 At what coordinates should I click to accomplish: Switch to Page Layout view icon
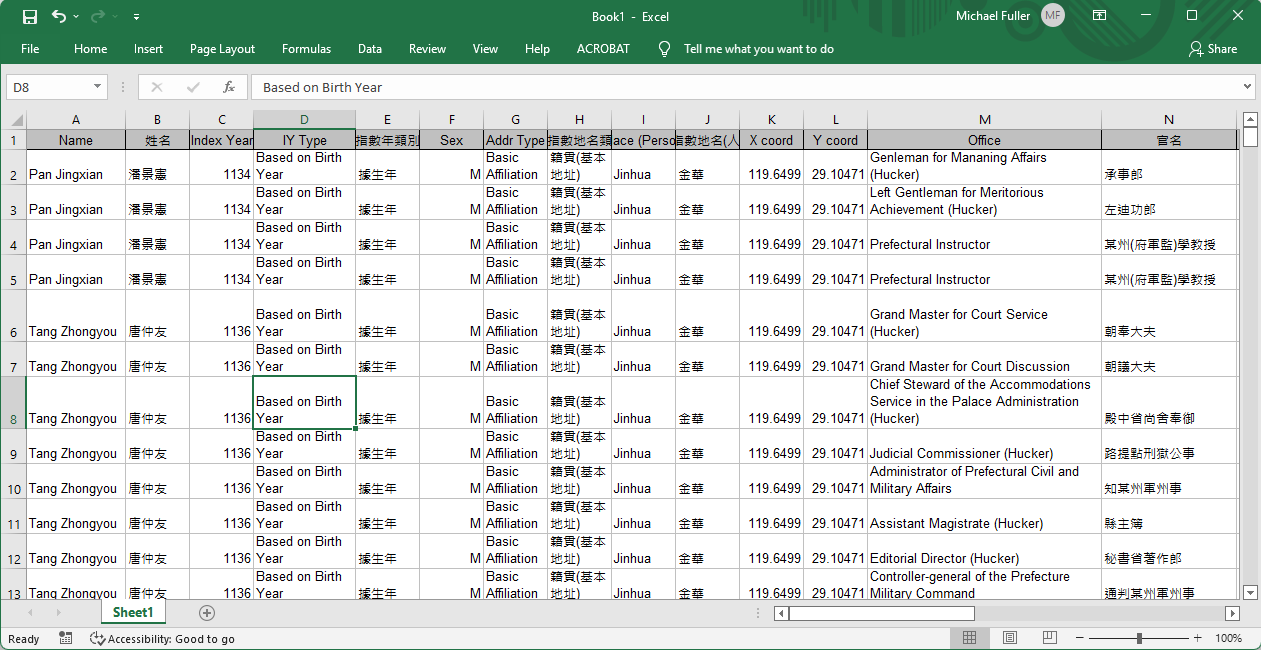tap(1009, 638)
